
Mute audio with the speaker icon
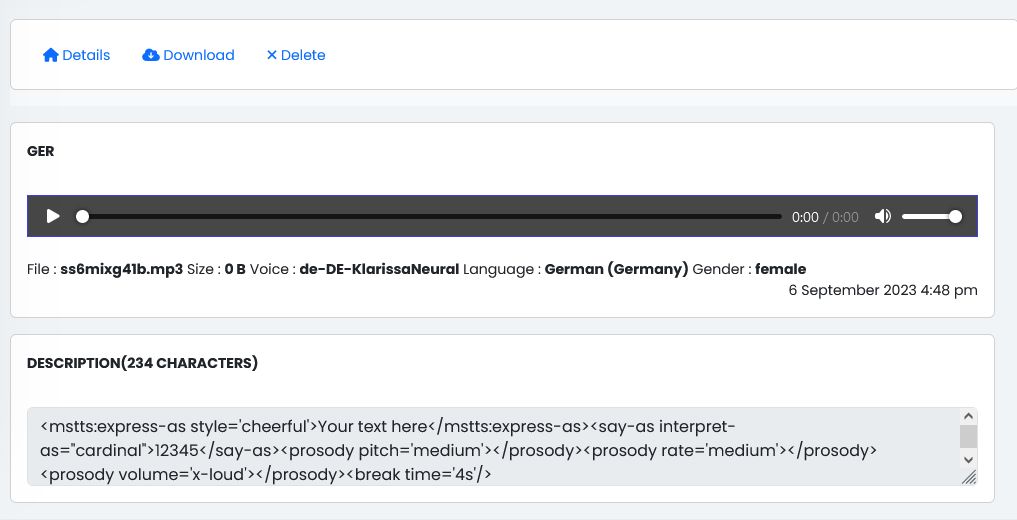pyautogui.click(x=882, y=216)
